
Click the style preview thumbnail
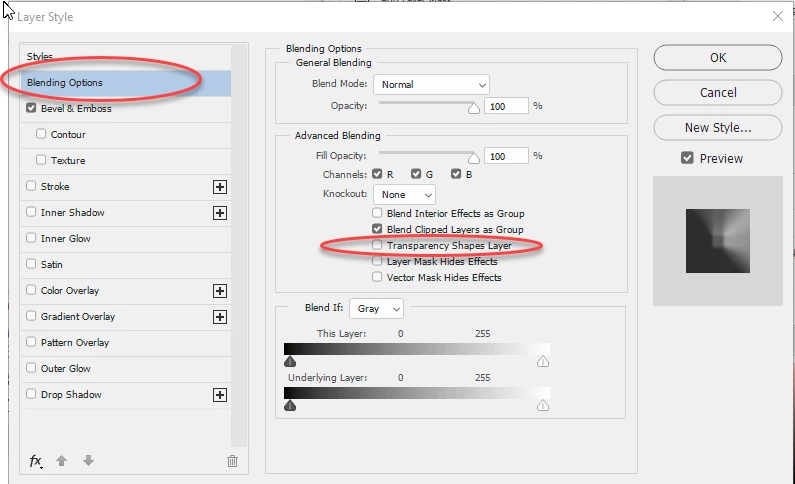point(717,241)
